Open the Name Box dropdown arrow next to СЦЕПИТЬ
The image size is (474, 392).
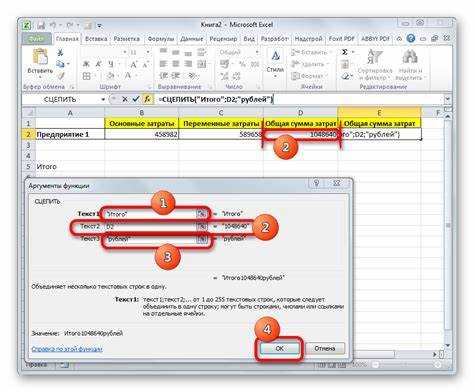(103, 99)
